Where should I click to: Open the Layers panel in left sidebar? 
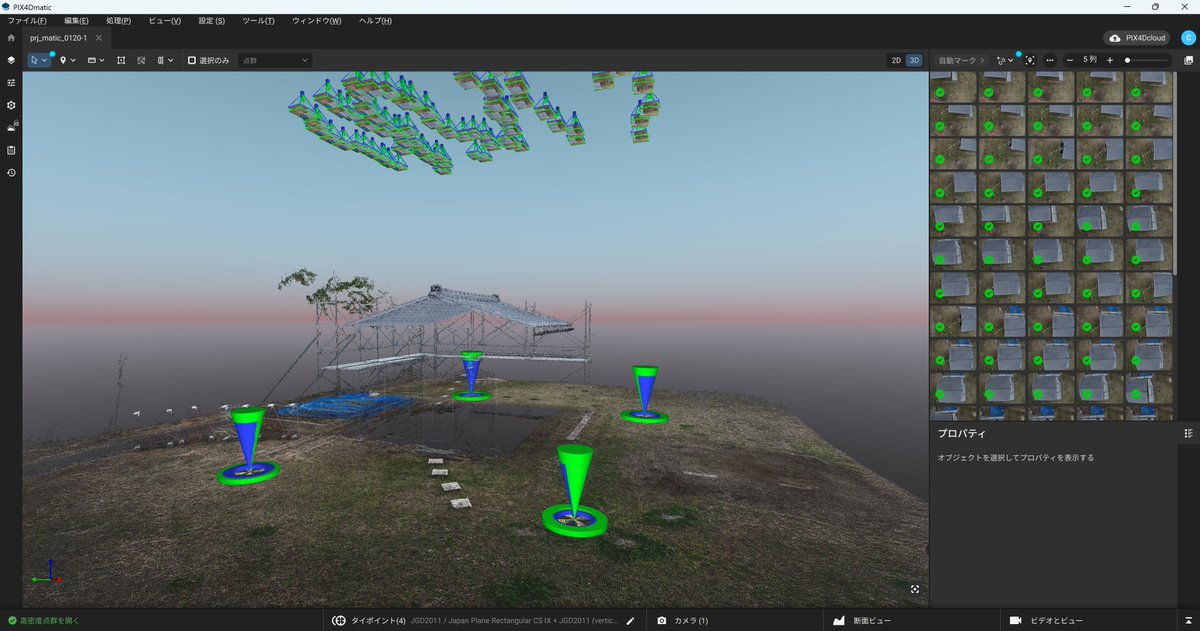click(x=10, y=59)
